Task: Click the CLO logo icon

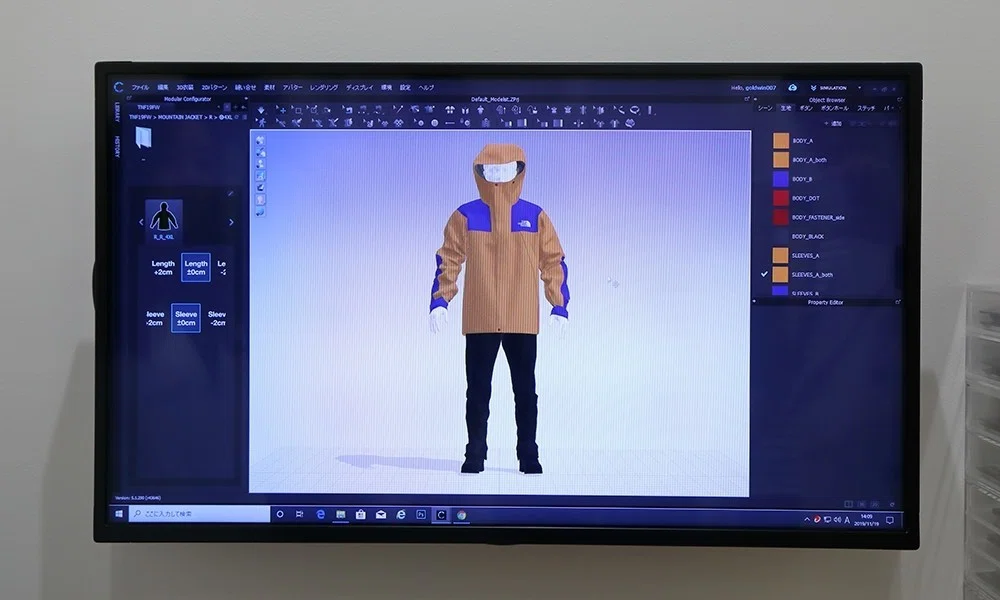Action: (x=119, y=87)
